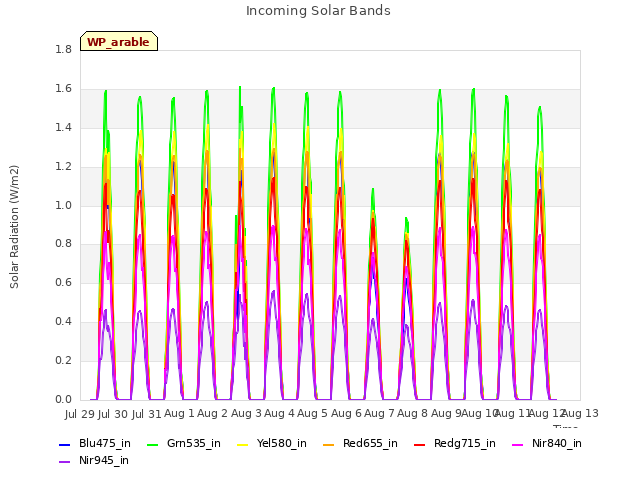This screenshot has height=480, width=640.
Task: Click the tallest green spike on Aug 2
Action: tap(240, 87)
